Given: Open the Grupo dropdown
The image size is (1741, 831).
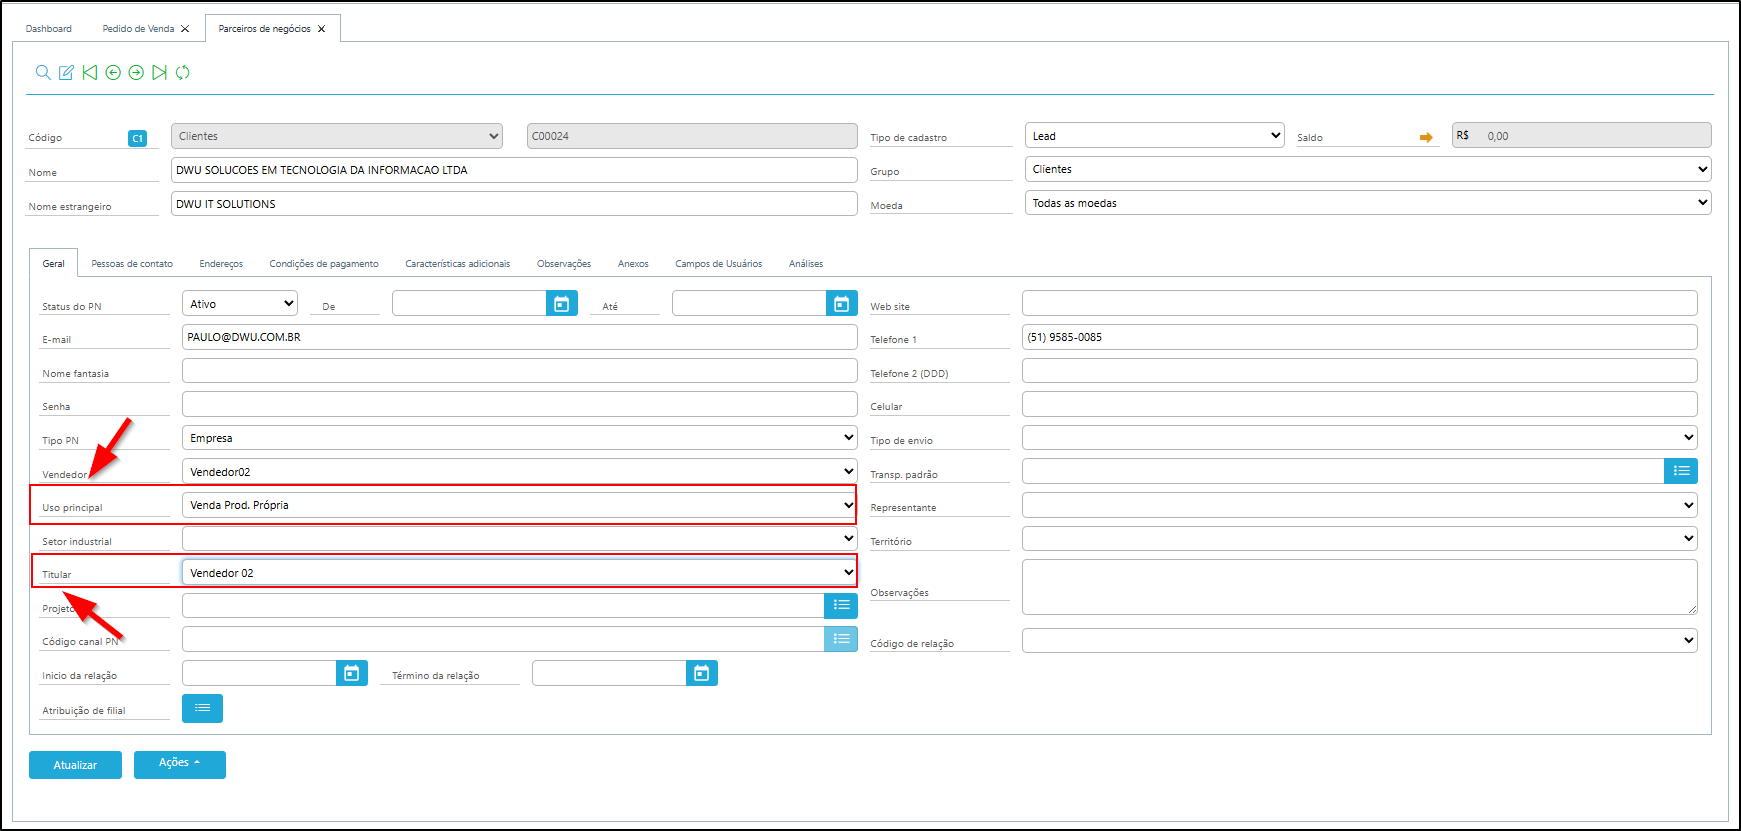Looking at the screenshot, I should 1368,169.
